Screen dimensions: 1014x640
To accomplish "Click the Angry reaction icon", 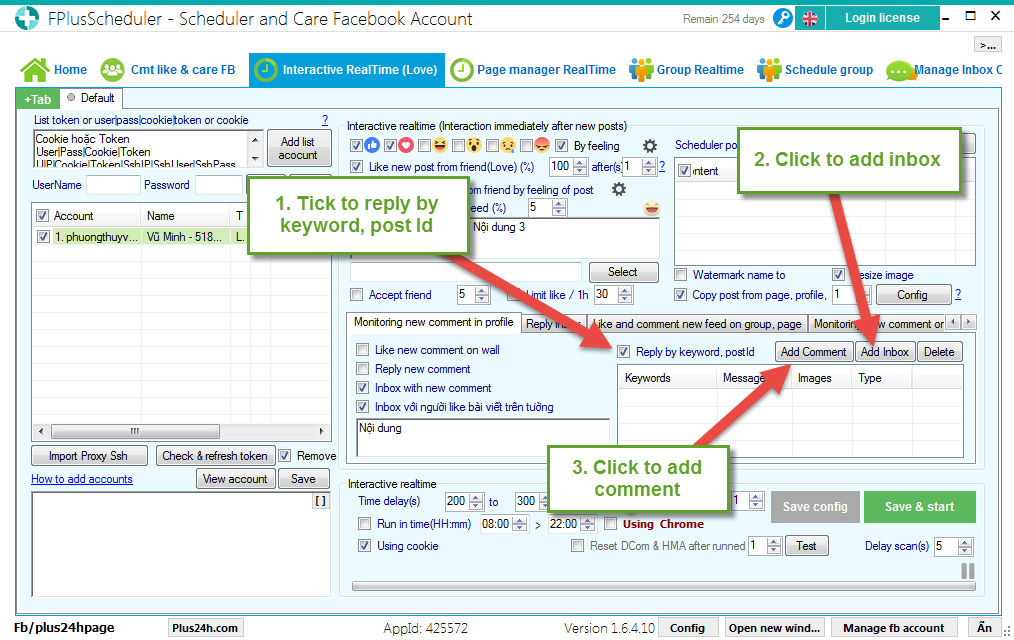I will click(542, 145).
